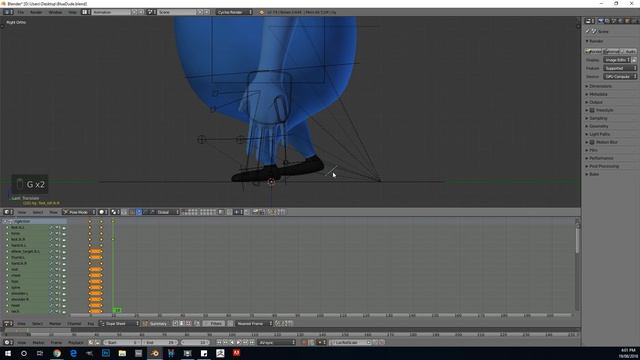Jump to start frame with the rewind button
This screenshot has width=640, height=360.
[x=219, y=342]
